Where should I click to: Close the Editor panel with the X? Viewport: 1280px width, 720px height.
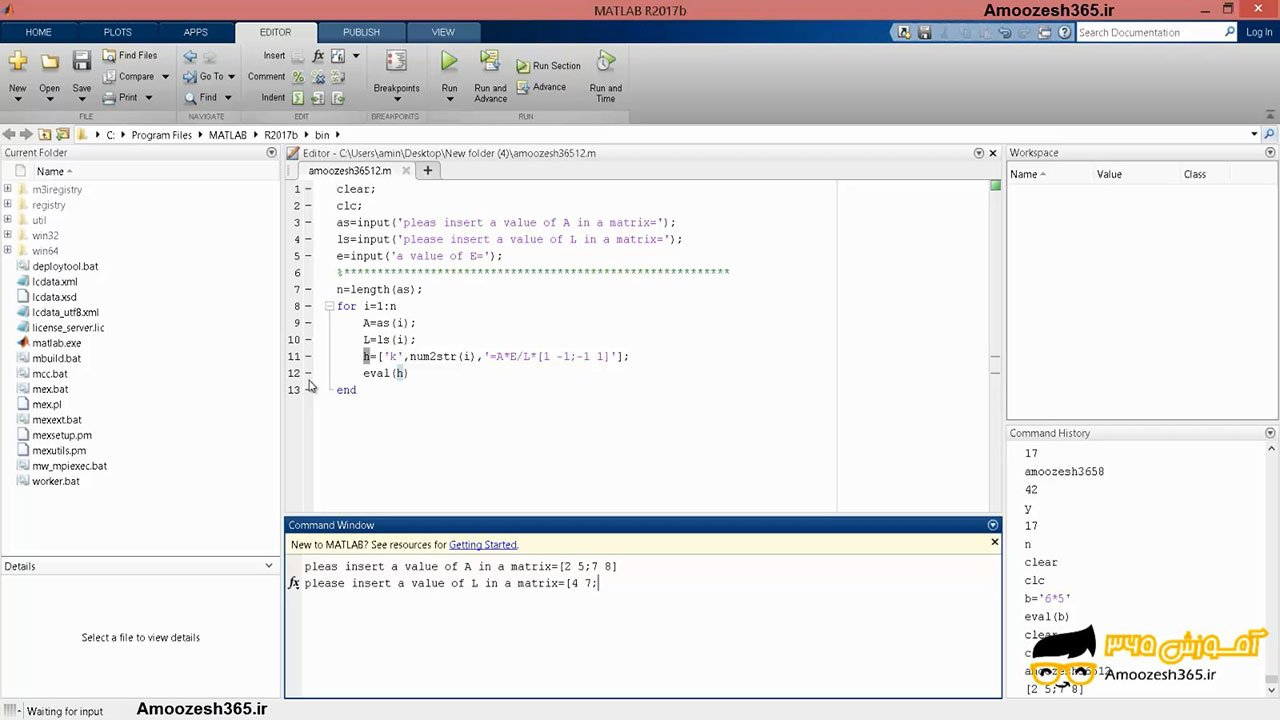(993, 153)
